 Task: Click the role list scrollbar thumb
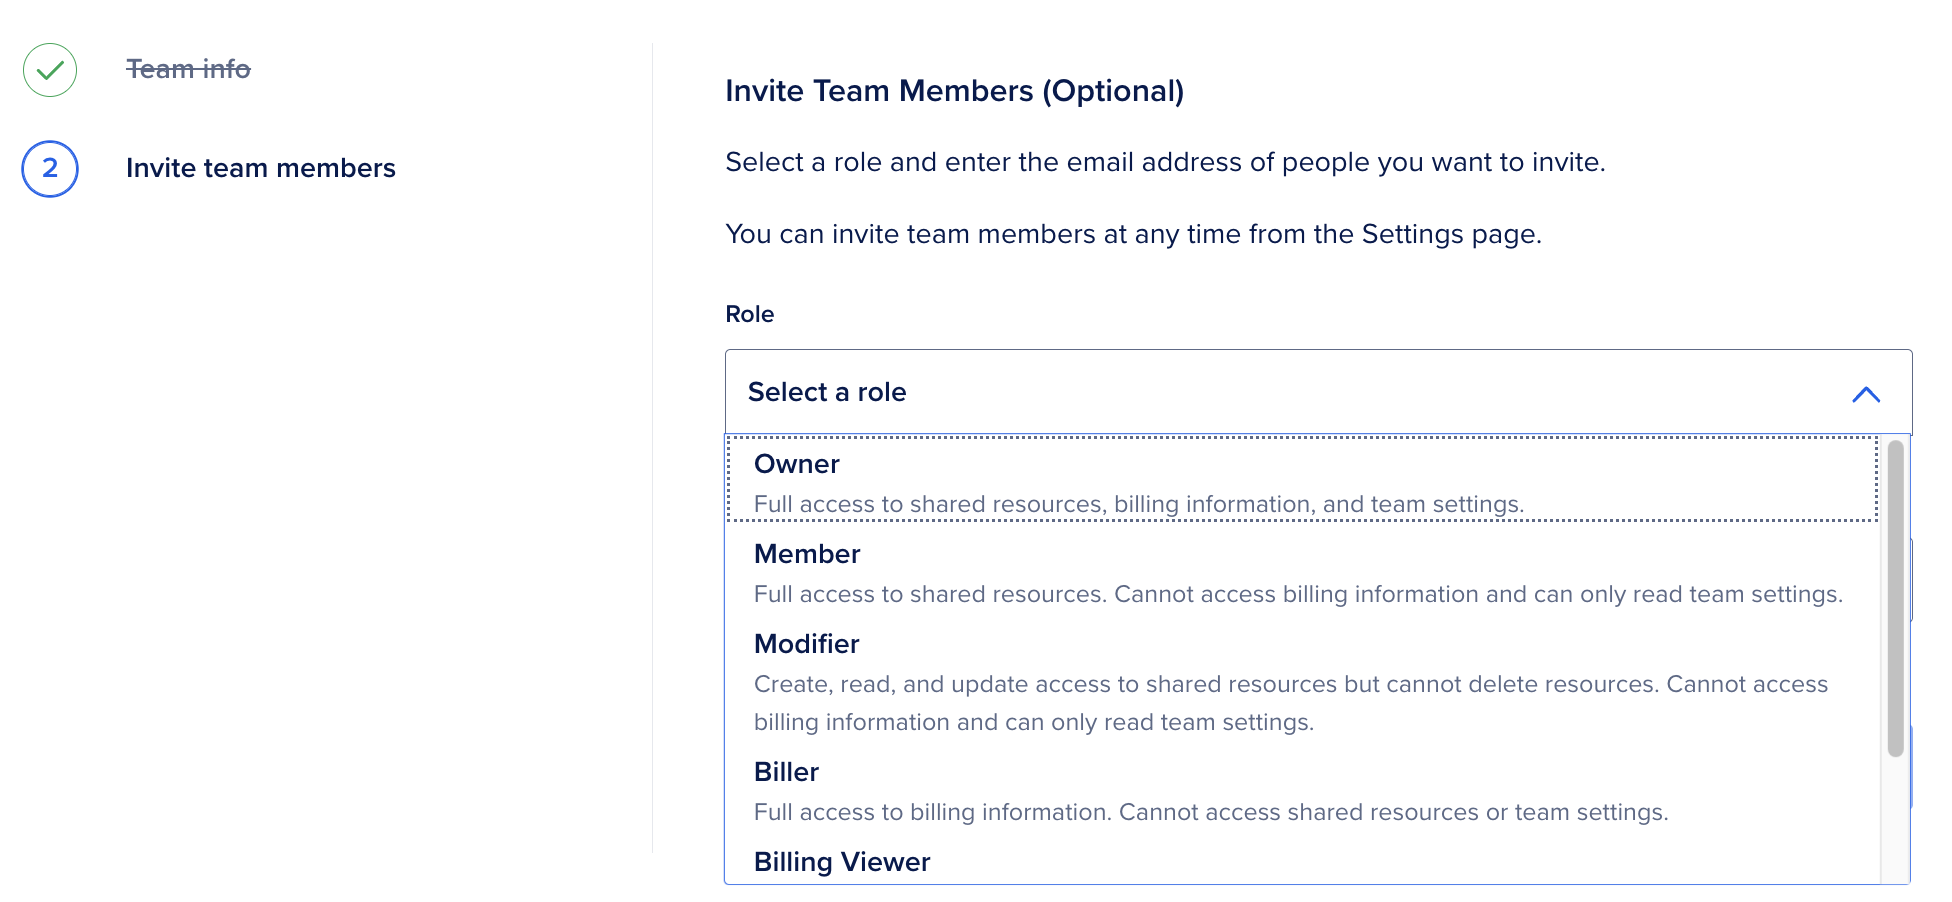point(1895,598)
